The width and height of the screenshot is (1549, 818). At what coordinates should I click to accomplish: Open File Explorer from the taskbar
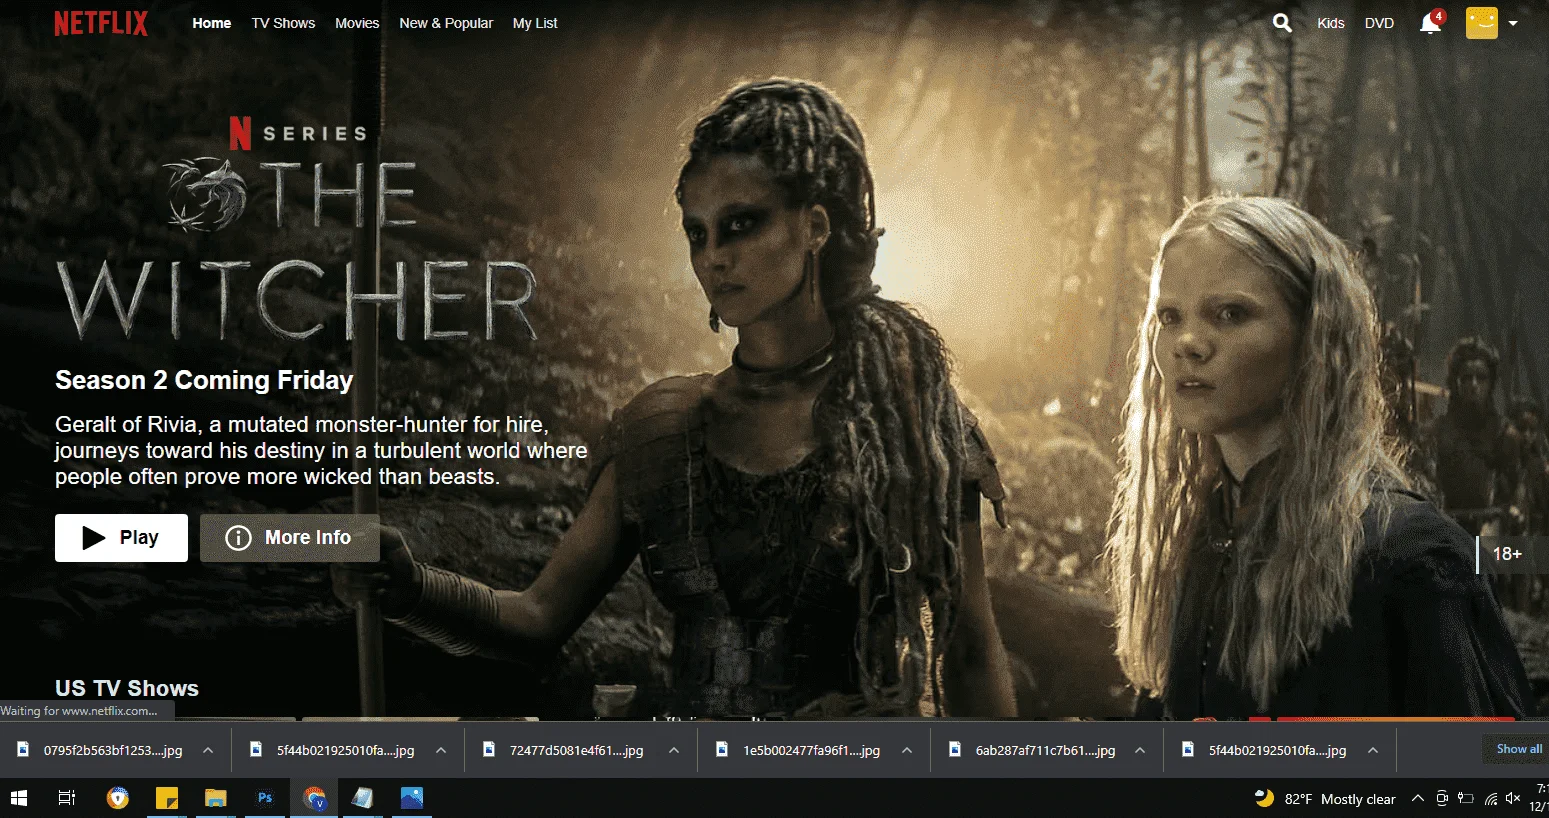[x=216, y=798]
